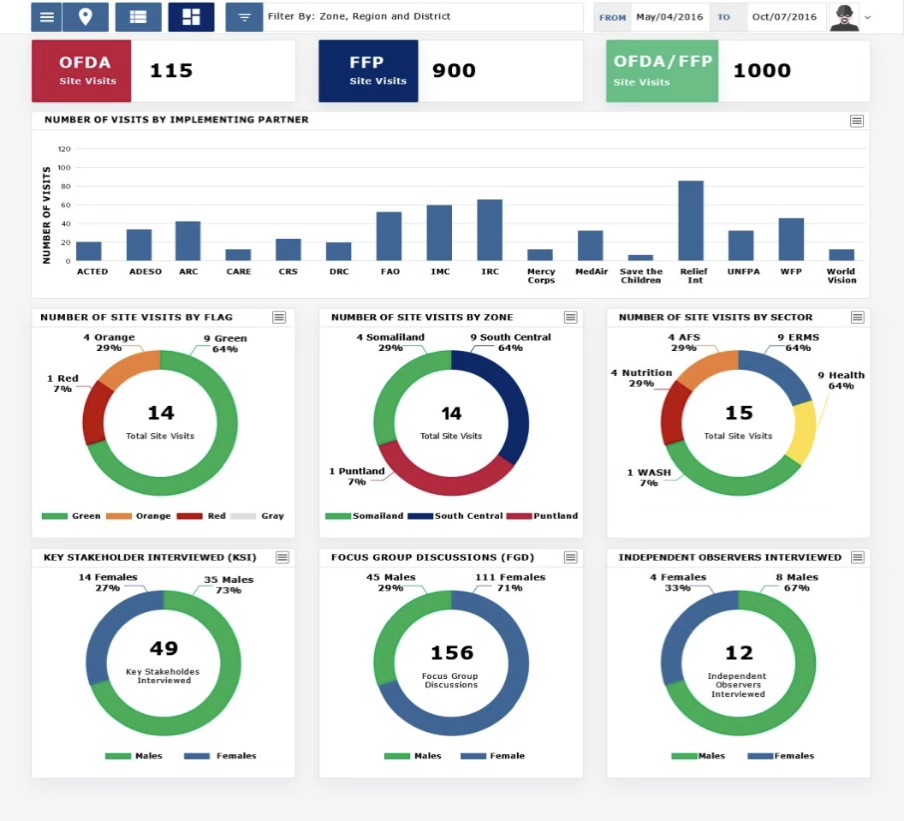Screen dimensions: 904x821
Task: Select the FFP Site Visits tile
Action: tap(368, 71)
